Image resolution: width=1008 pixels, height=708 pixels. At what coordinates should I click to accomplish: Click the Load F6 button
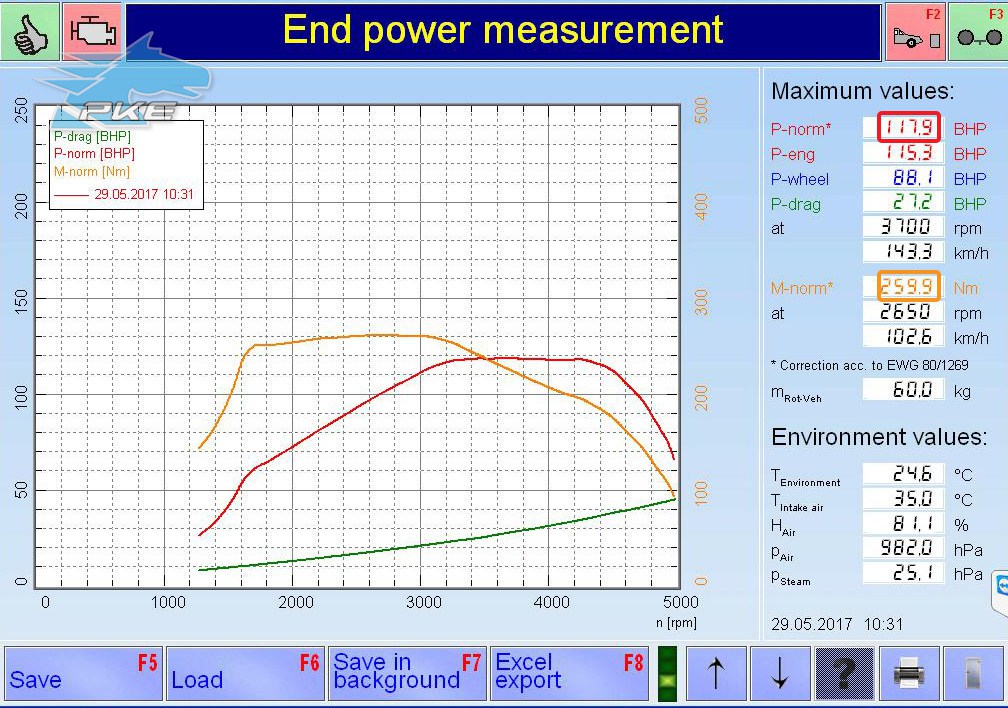pyautogui.click(x=246, y=673)
